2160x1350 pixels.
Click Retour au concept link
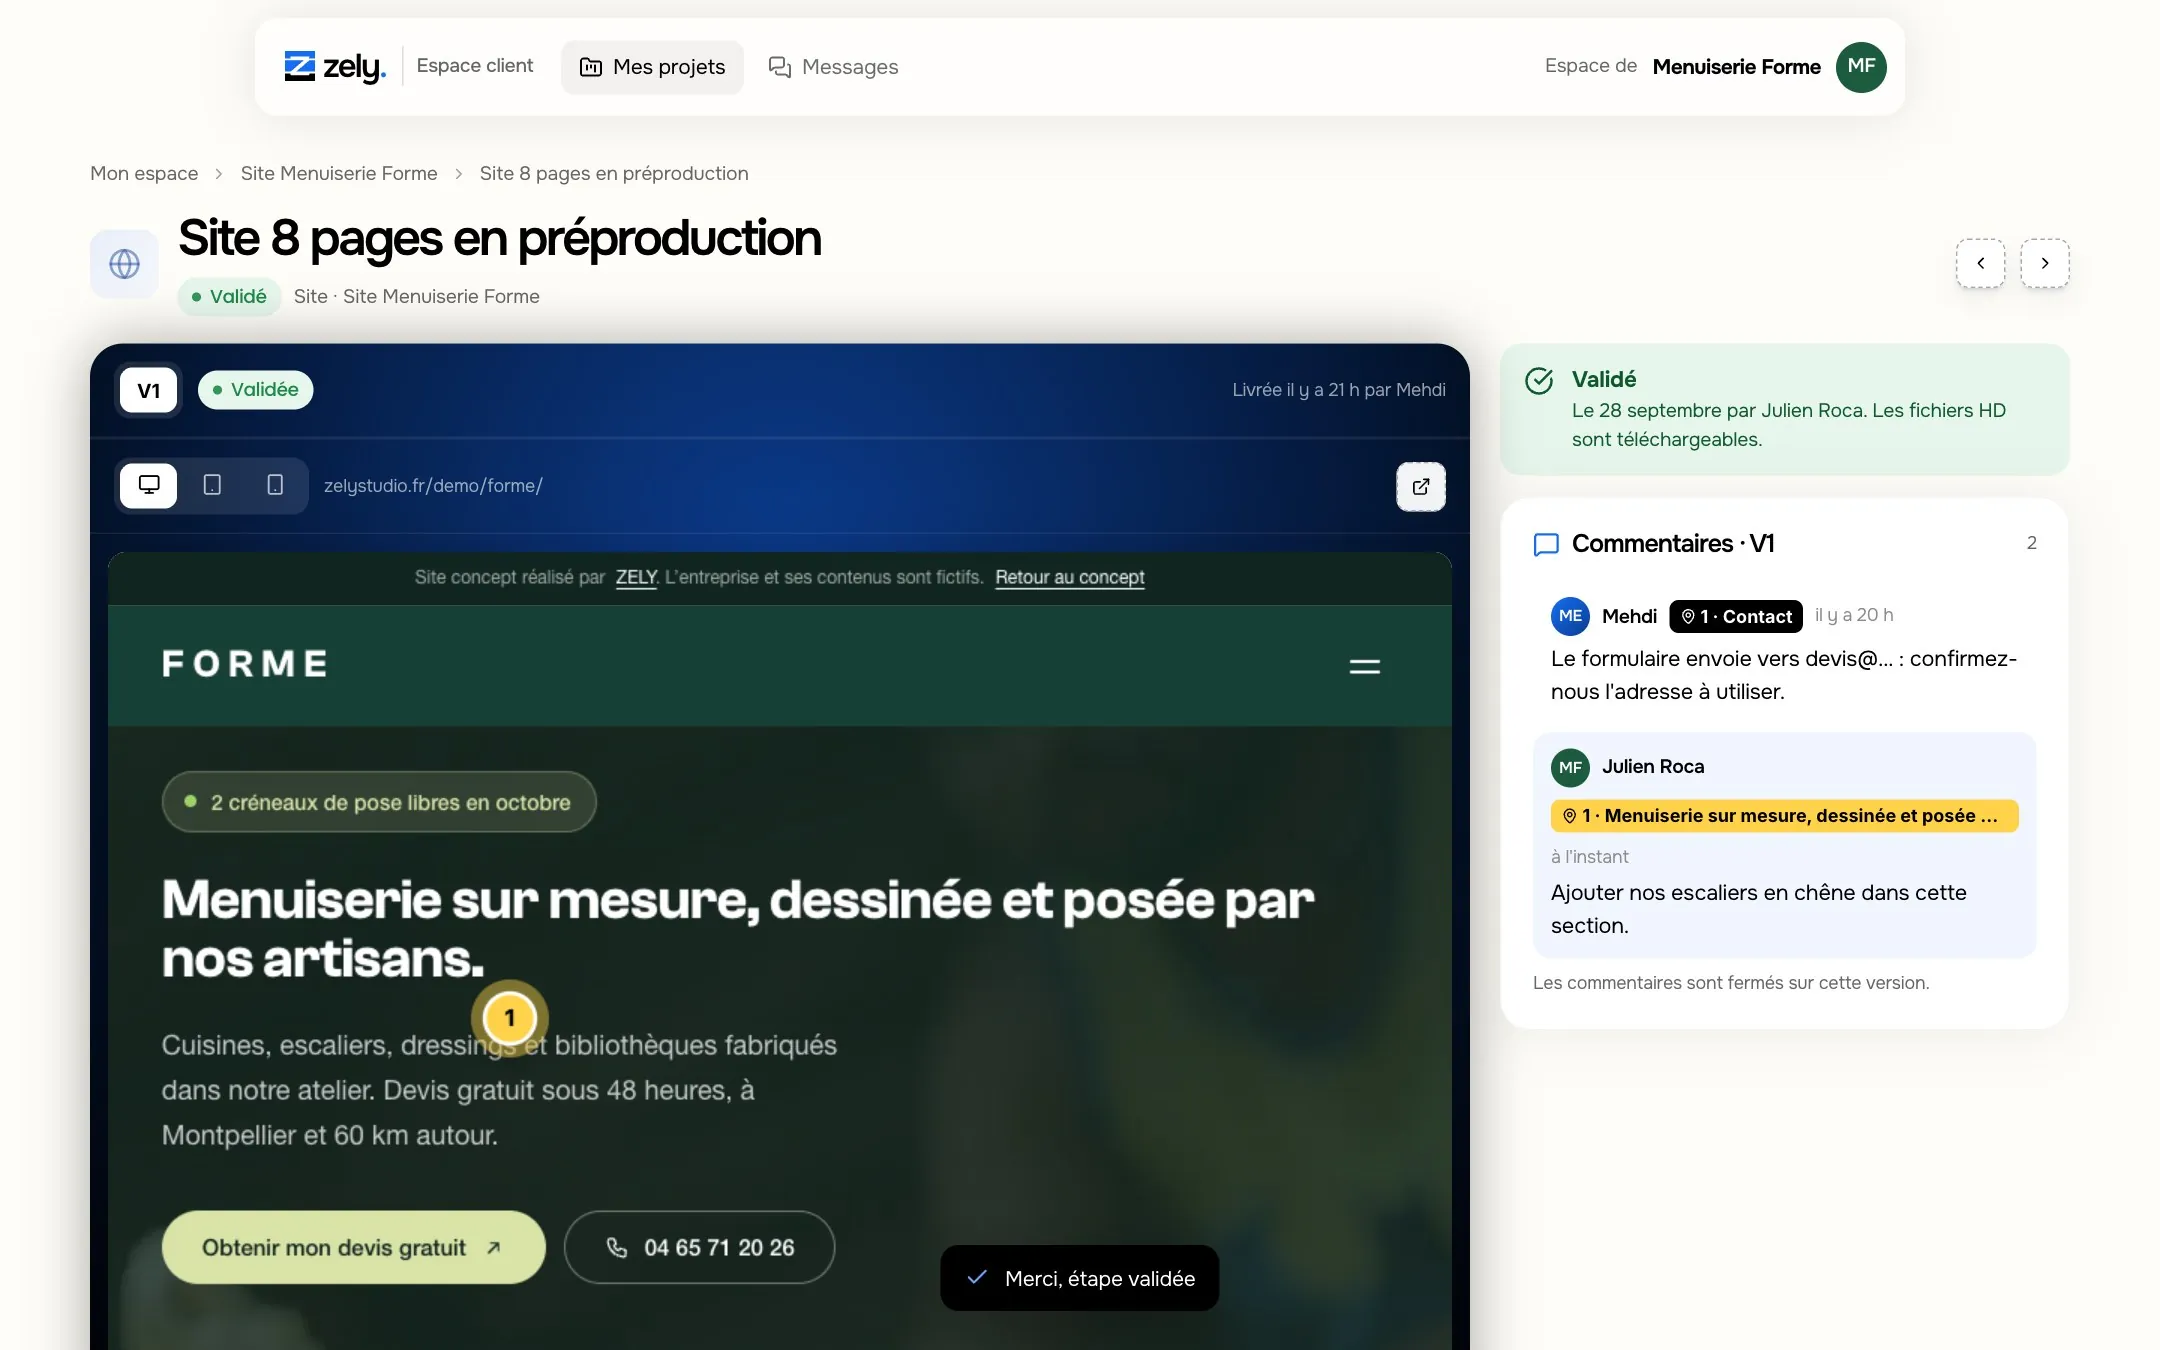[x=1070, y=577]
